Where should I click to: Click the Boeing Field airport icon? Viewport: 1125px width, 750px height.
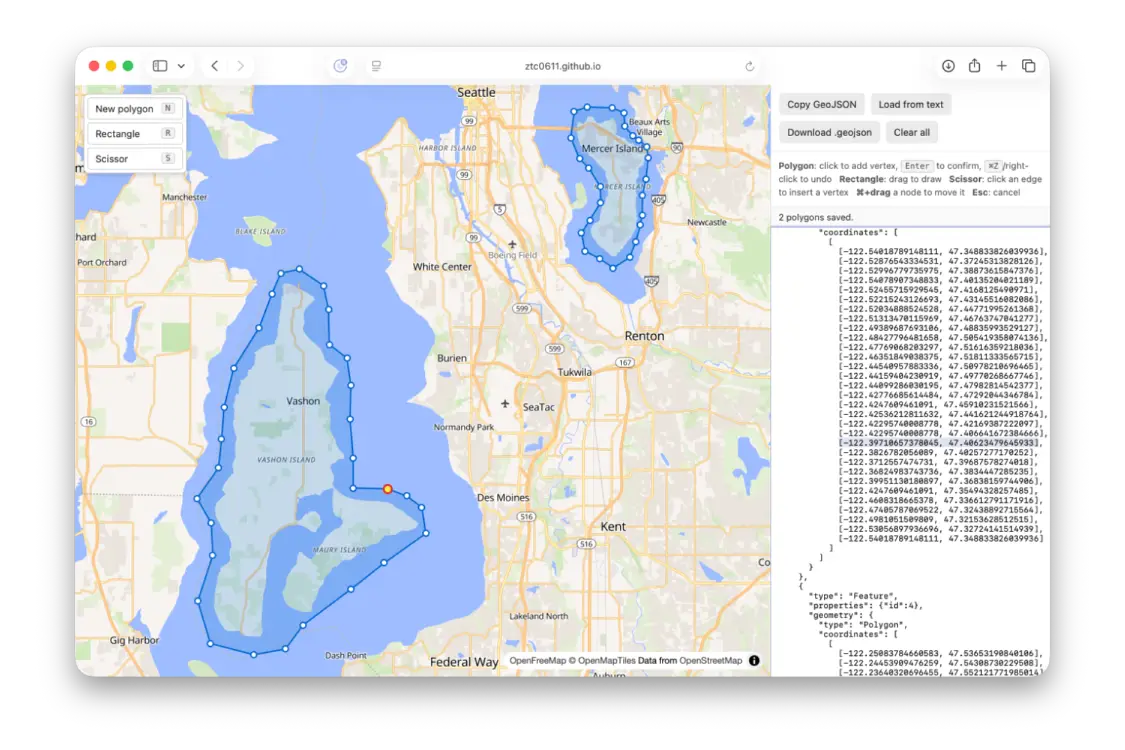[x=512, y=245]
